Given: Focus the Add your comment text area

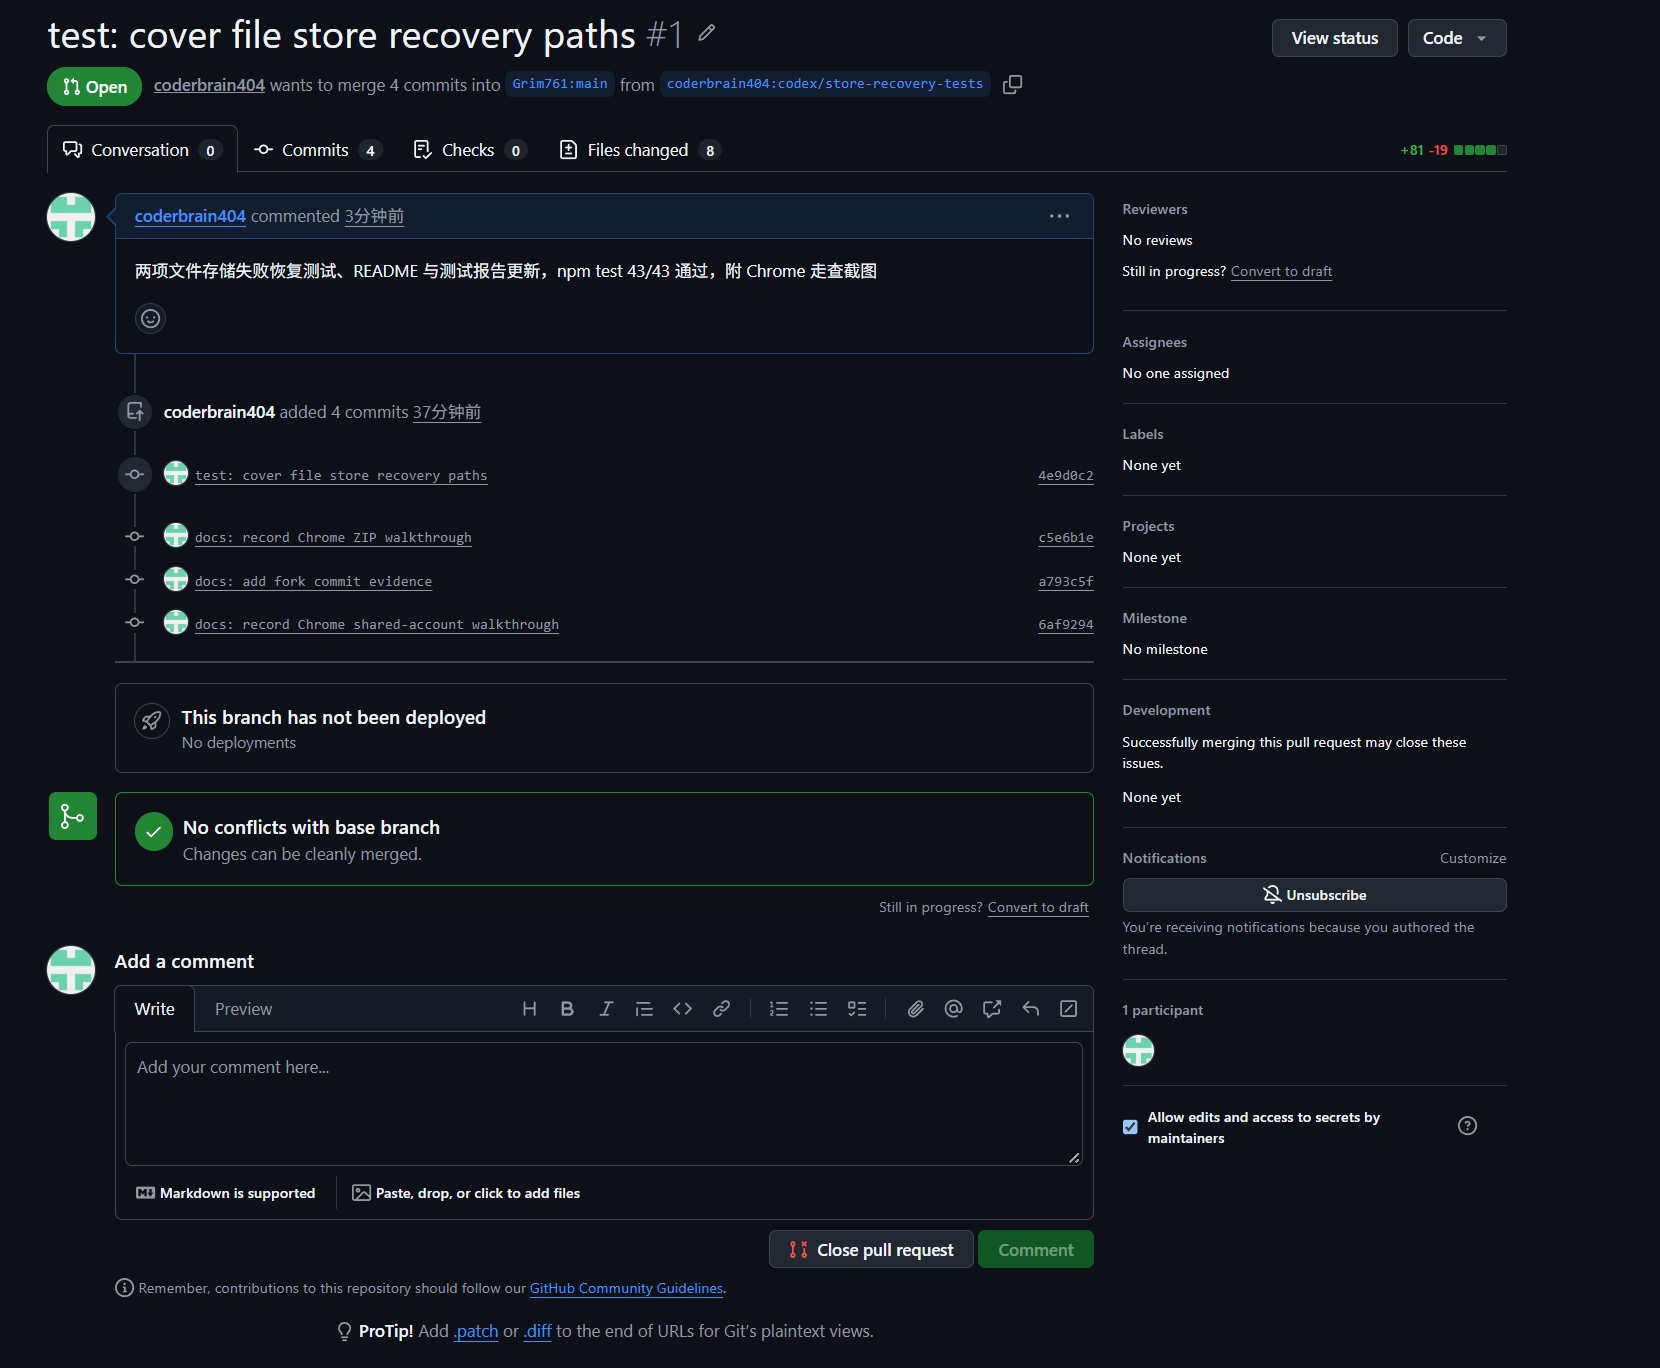Looking at the screenshot, I should coord(604,1104).
